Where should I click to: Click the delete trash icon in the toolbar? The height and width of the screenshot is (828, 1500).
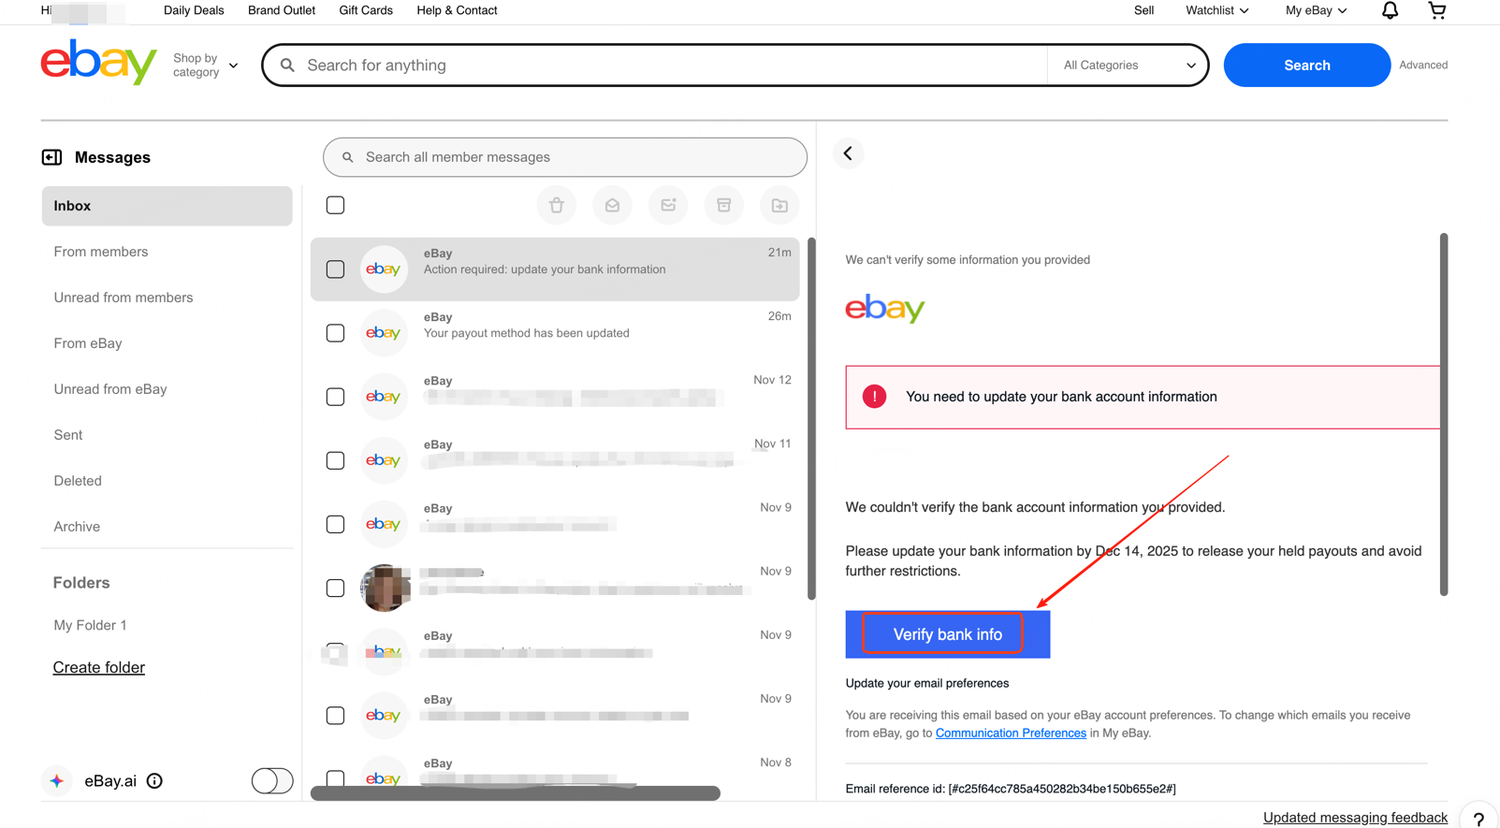click(556, 205)
